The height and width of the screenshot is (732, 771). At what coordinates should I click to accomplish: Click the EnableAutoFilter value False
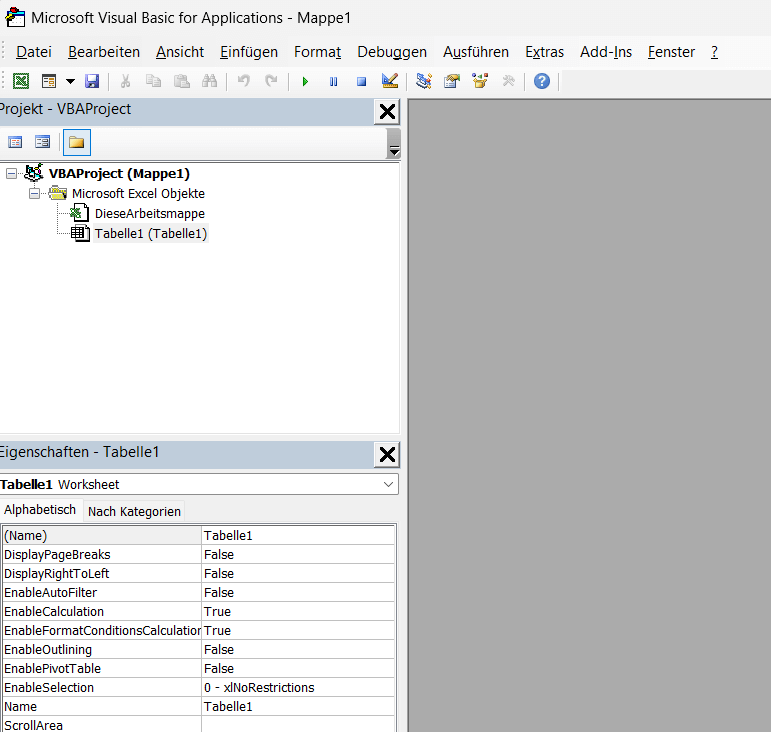pos(298,592)
